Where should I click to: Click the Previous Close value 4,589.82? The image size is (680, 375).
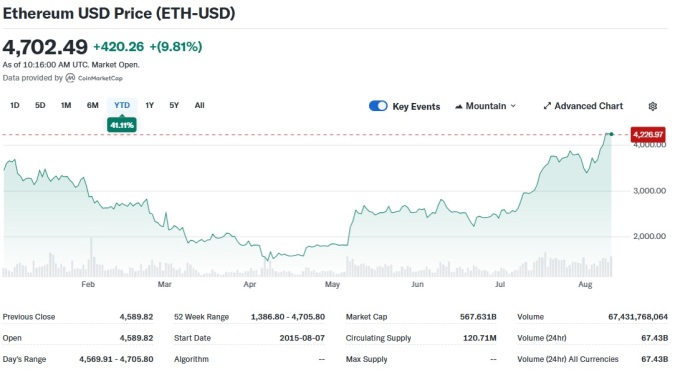136,317
